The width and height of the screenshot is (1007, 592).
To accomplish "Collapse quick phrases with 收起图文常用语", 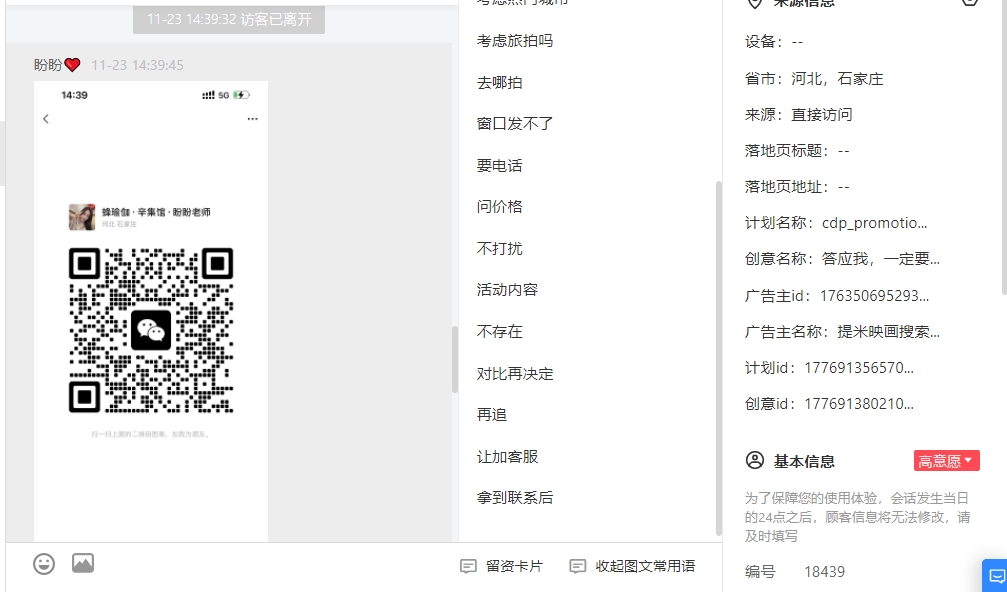I will coord(633,566).
